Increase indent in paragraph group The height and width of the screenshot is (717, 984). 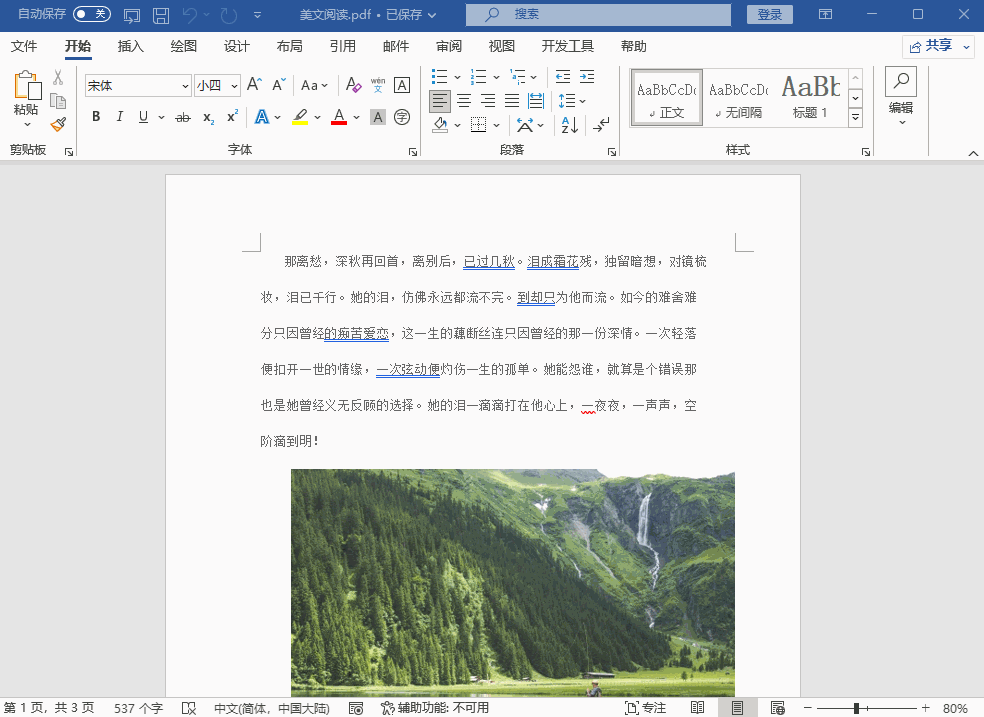(x=587, y=77)
